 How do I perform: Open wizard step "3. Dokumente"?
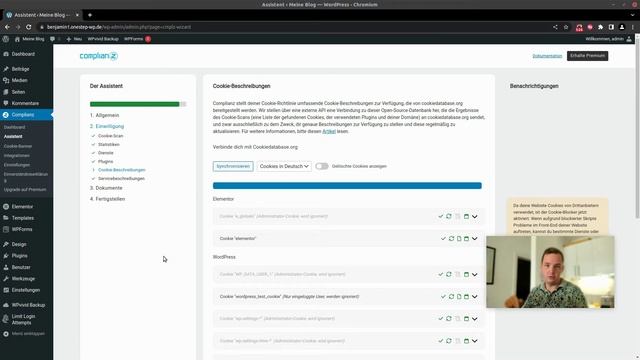point(106,188)
